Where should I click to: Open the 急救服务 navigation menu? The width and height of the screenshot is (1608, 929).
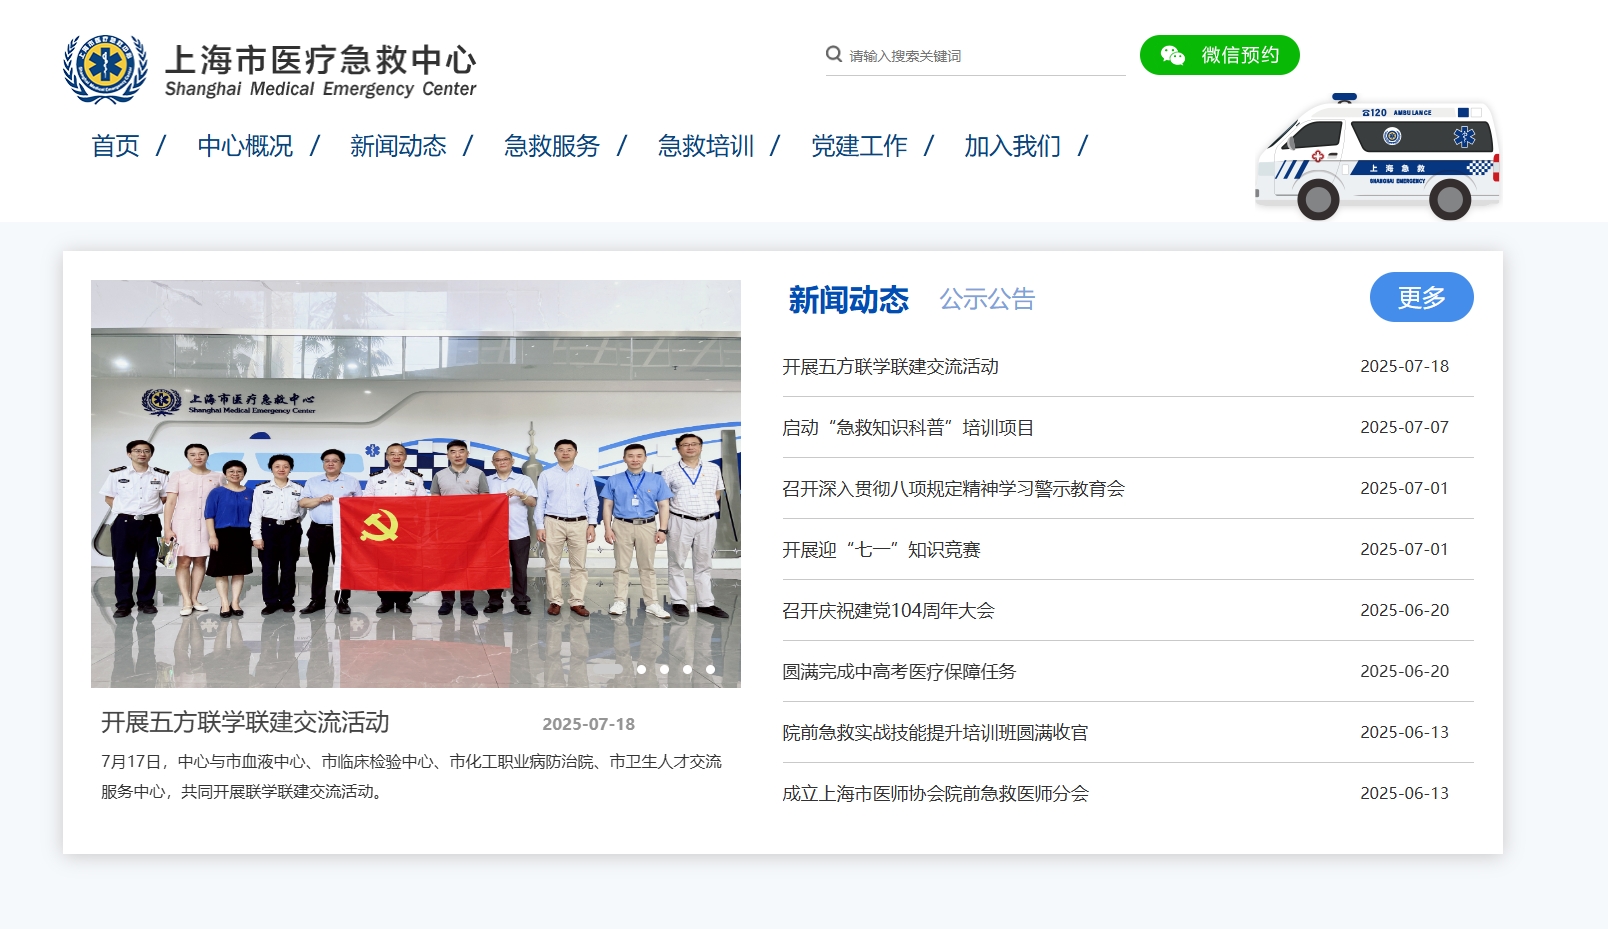pyautogui.click(x=551, y=146)
